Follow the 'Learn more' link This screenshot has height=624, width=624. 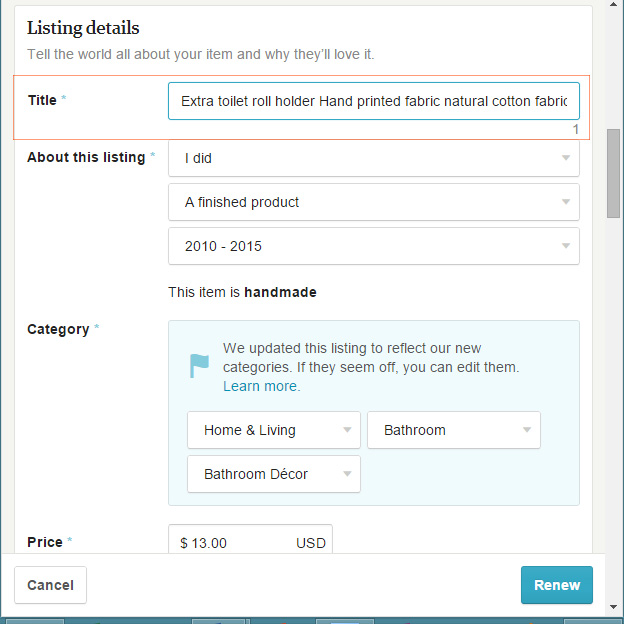260,386
